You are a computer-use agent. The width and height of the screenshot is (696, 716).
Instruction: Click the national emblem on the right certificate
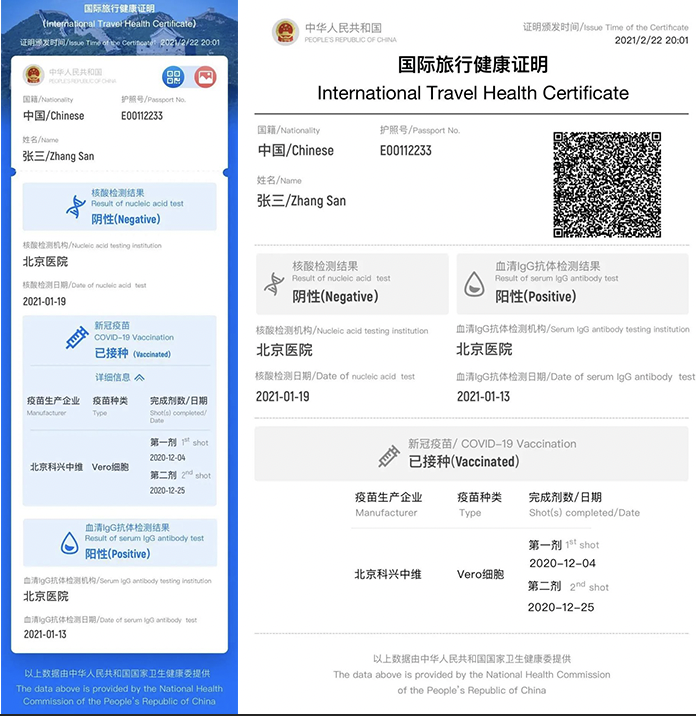[x=286, y=32]
